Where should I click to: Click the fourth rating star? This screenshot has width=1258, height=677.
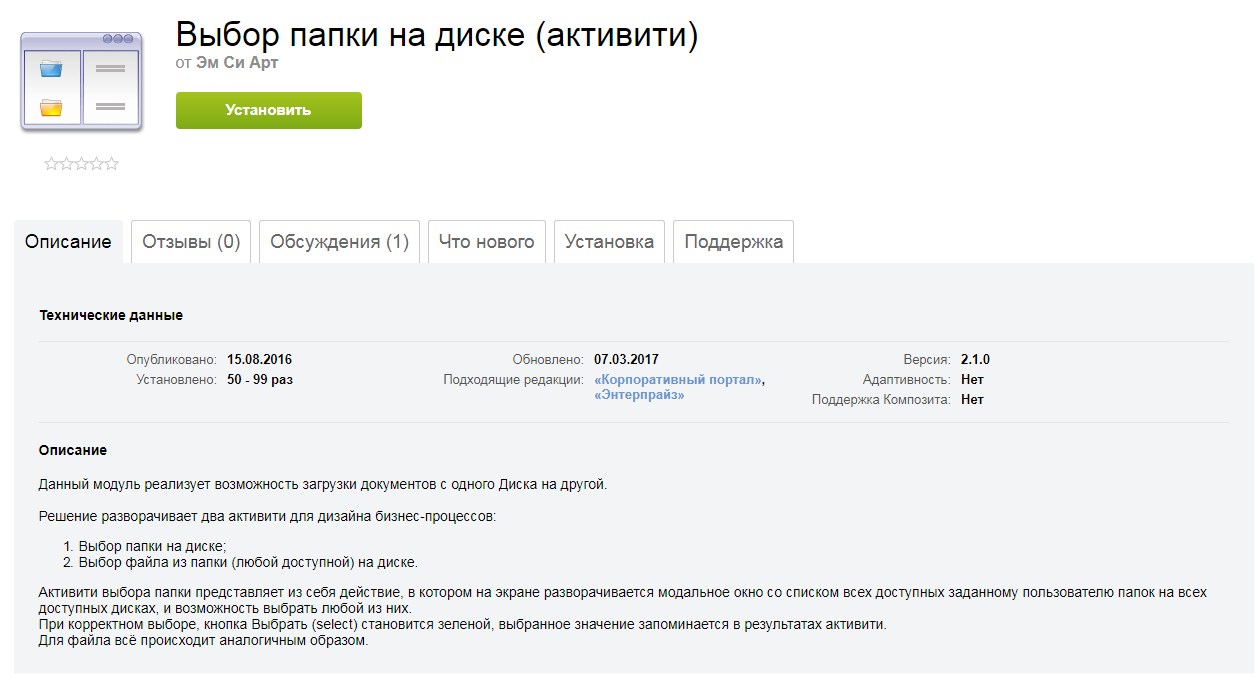tap(98, 162)
